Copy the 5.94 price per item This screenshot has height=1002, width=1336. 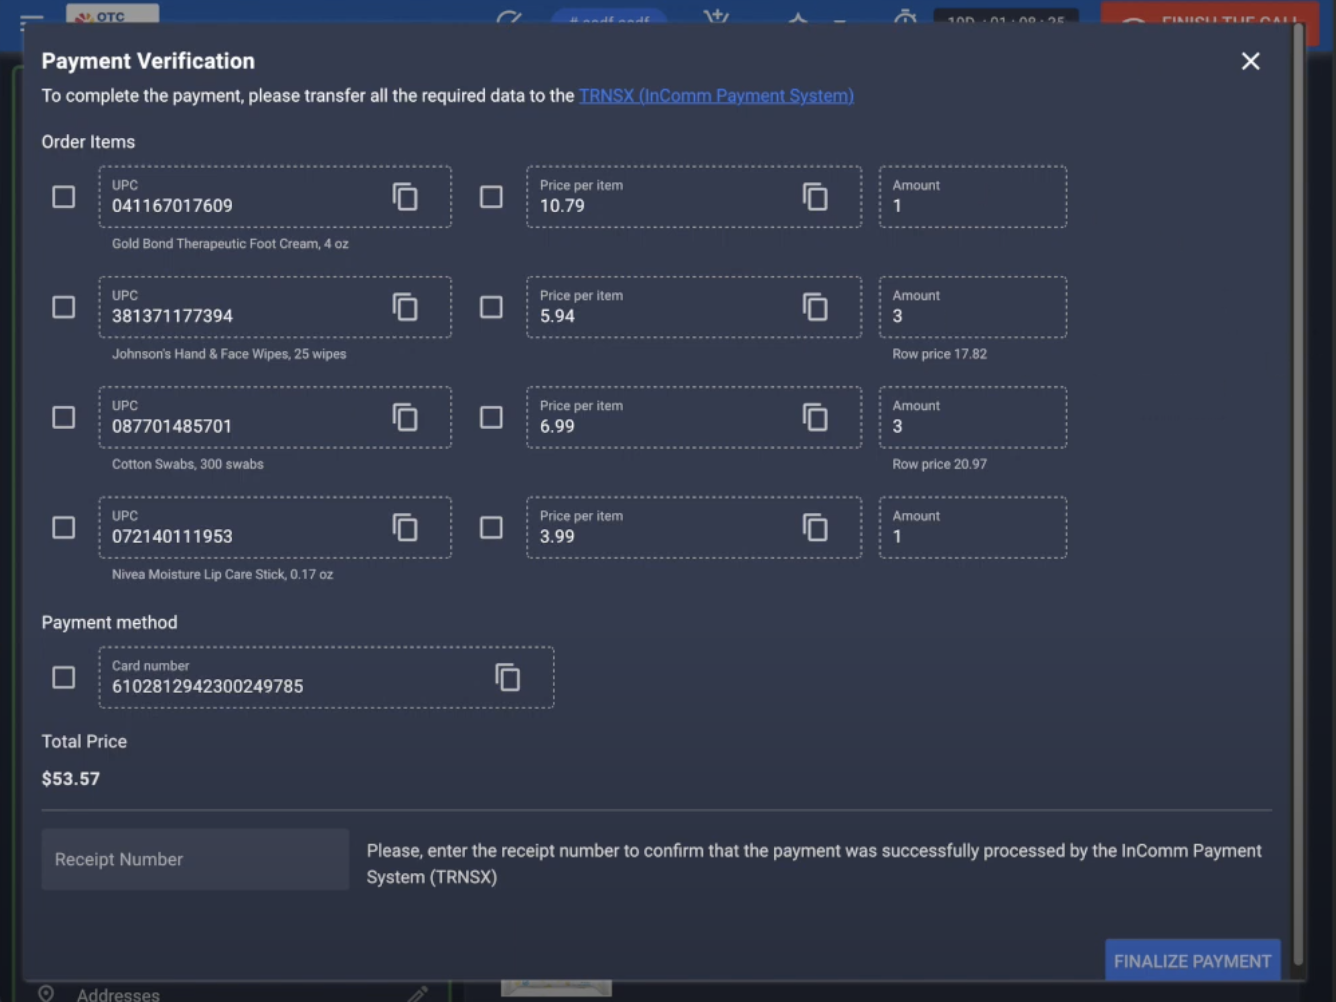click(815, 307)
